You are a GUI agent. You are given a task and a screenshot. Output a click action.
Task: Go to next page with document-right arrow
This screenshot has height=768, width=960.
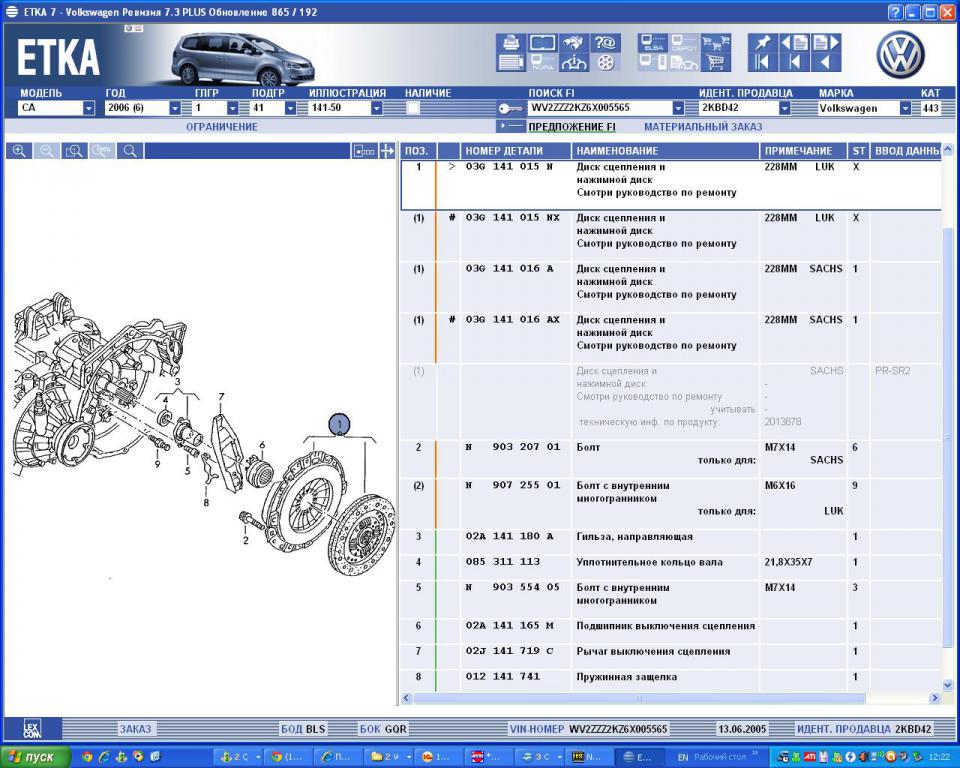825,43
